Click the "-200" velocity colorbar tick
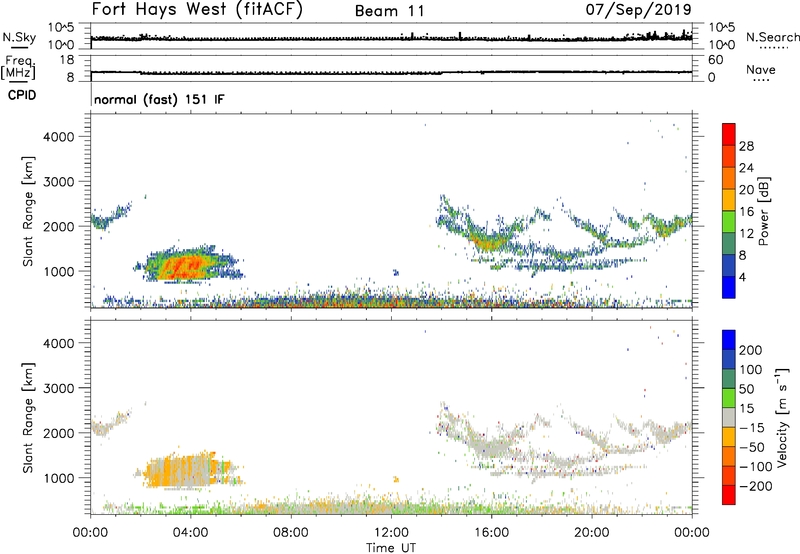 (x=756, y=486)
